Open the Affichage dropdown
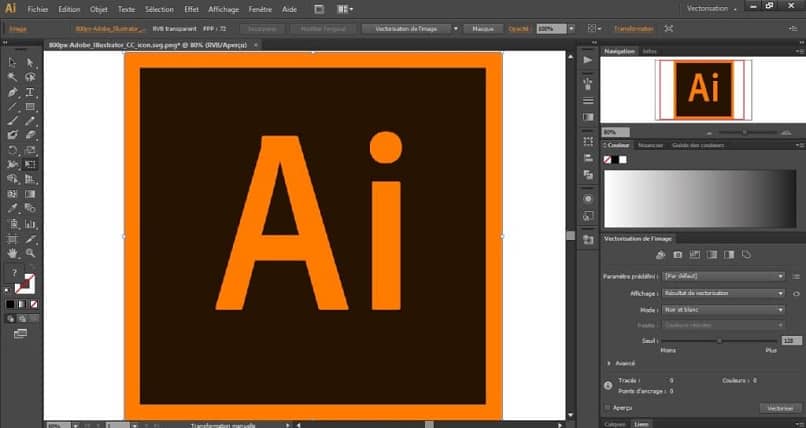This screenshot has height=428, width=806. point(723,293)
